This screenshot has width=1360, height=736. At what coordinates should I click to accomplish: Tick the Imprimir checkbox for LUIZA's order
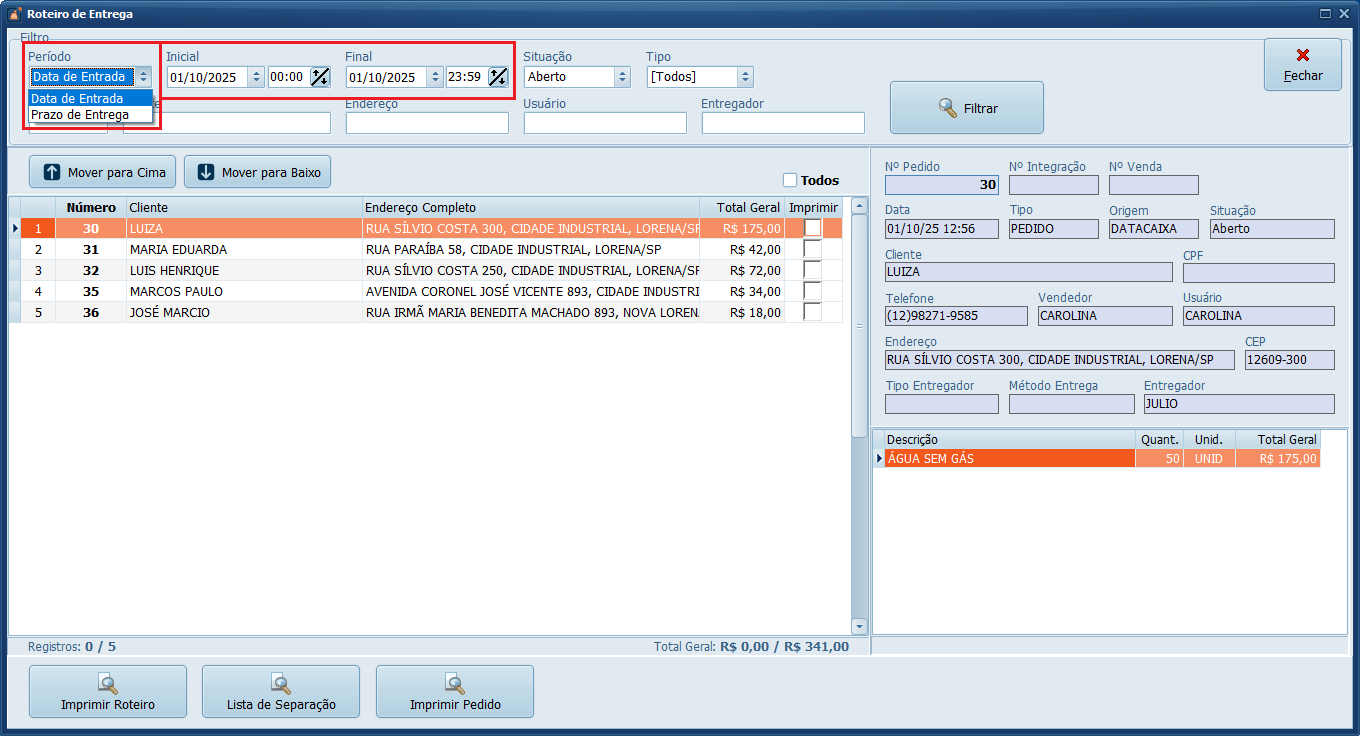812,228
